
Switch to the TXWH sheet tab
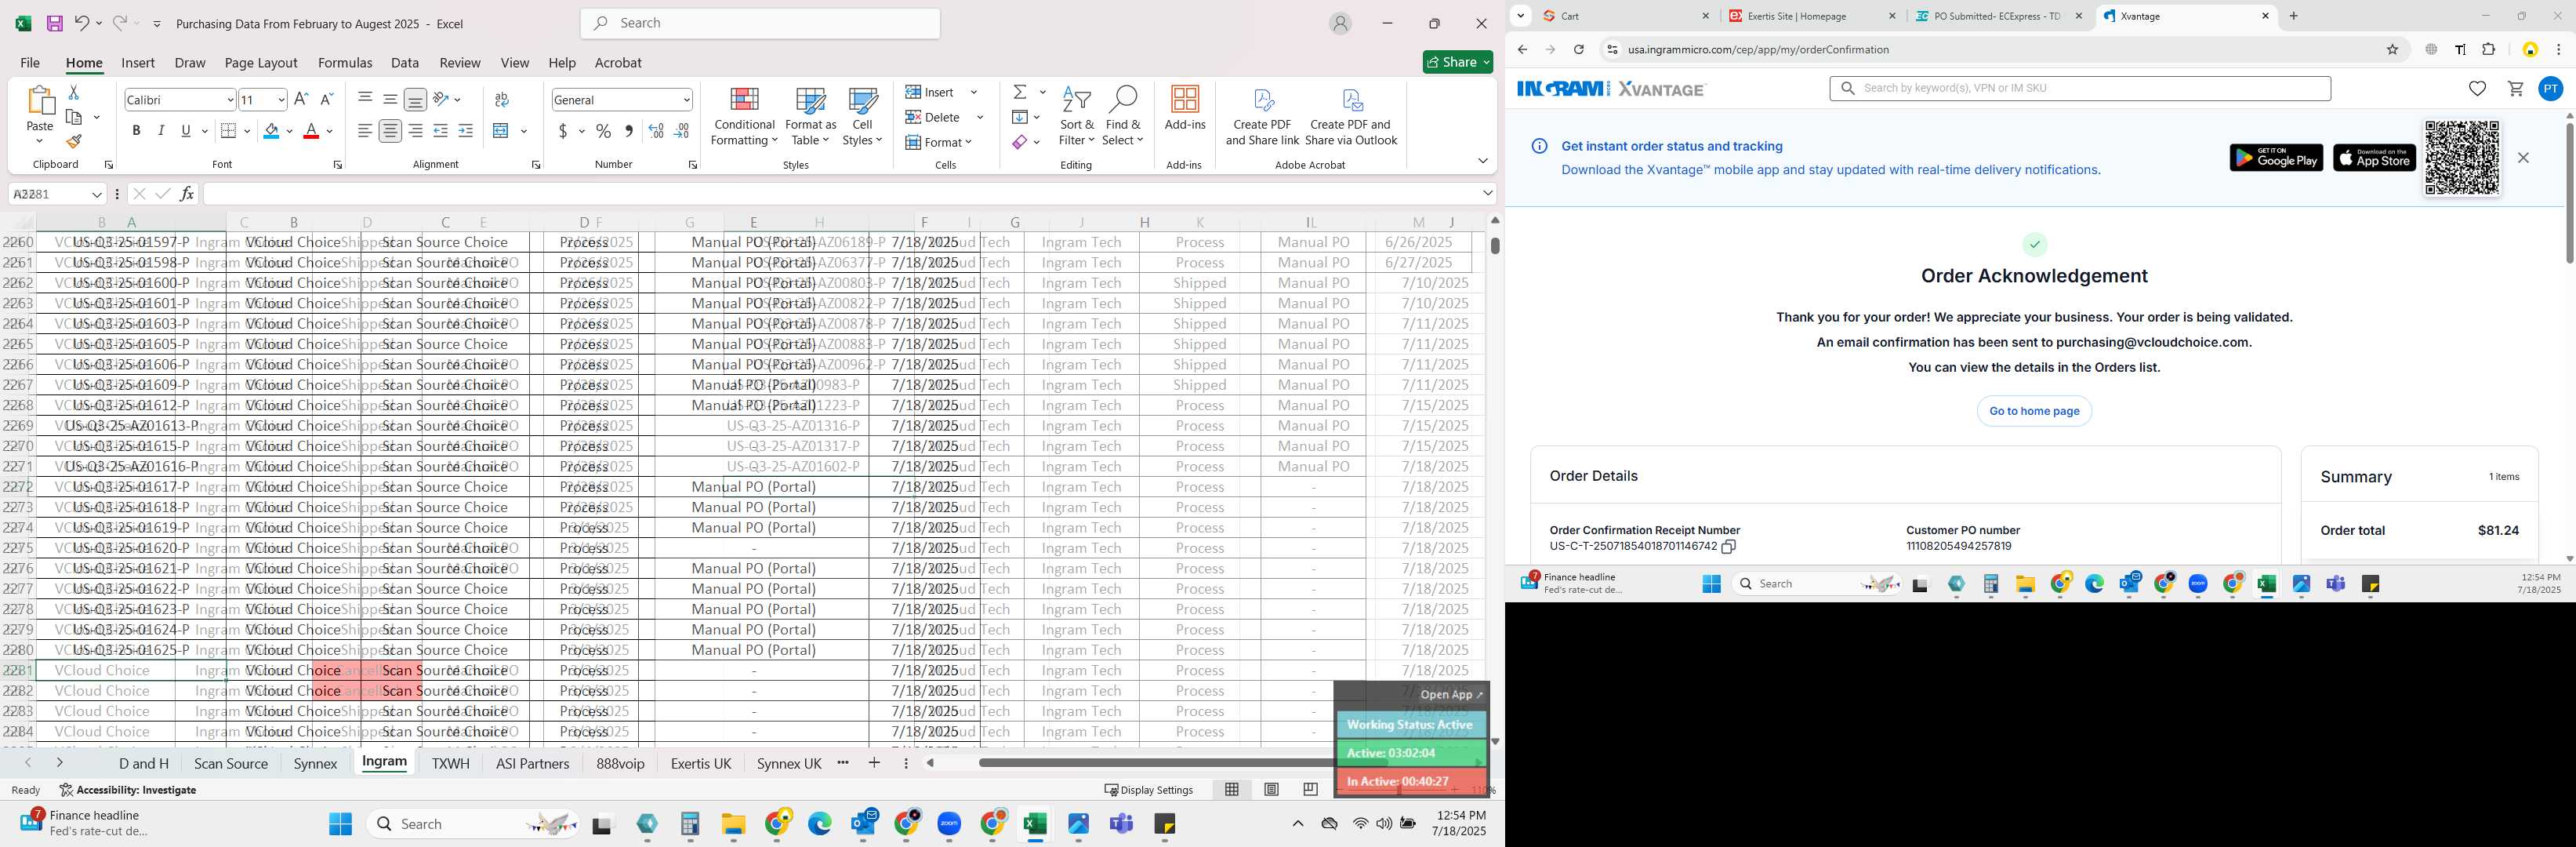pos(450,763)
